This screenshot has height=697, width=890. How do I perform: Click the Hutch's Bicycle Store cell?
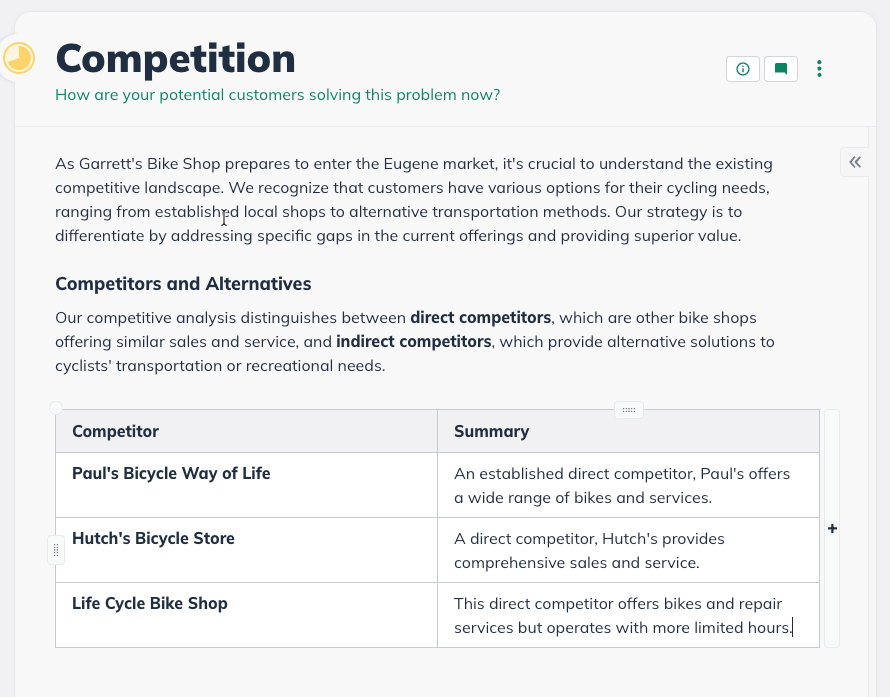click(x=153, y=538)
